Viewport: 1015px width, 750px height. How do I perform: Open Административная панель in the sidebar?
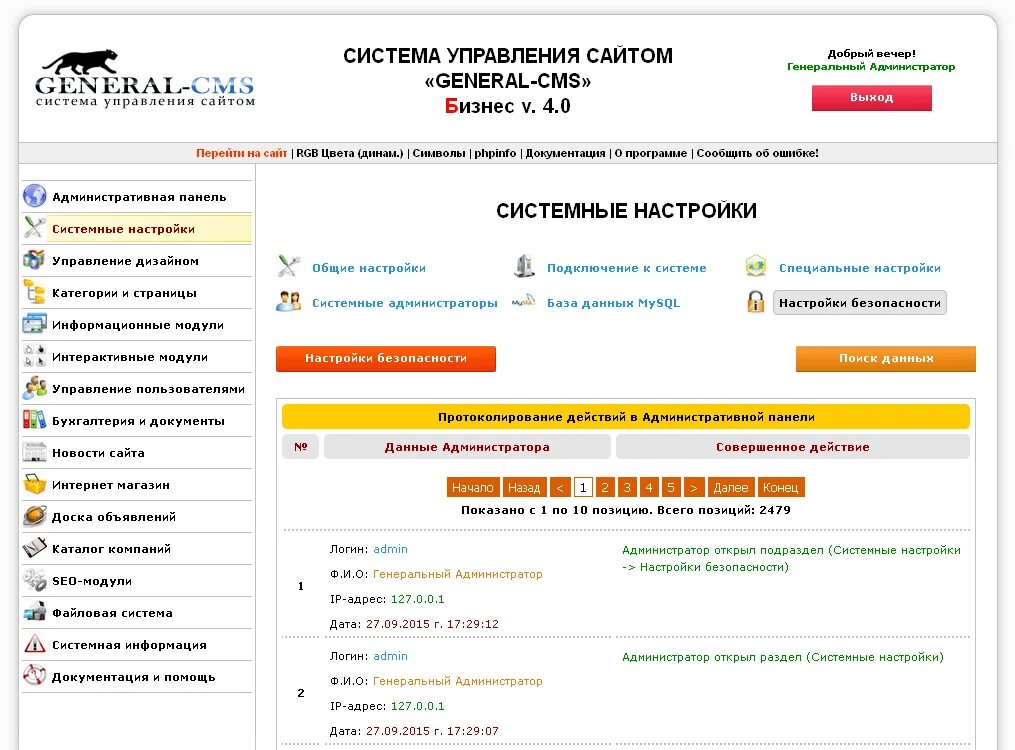click(x=139, y=197)
